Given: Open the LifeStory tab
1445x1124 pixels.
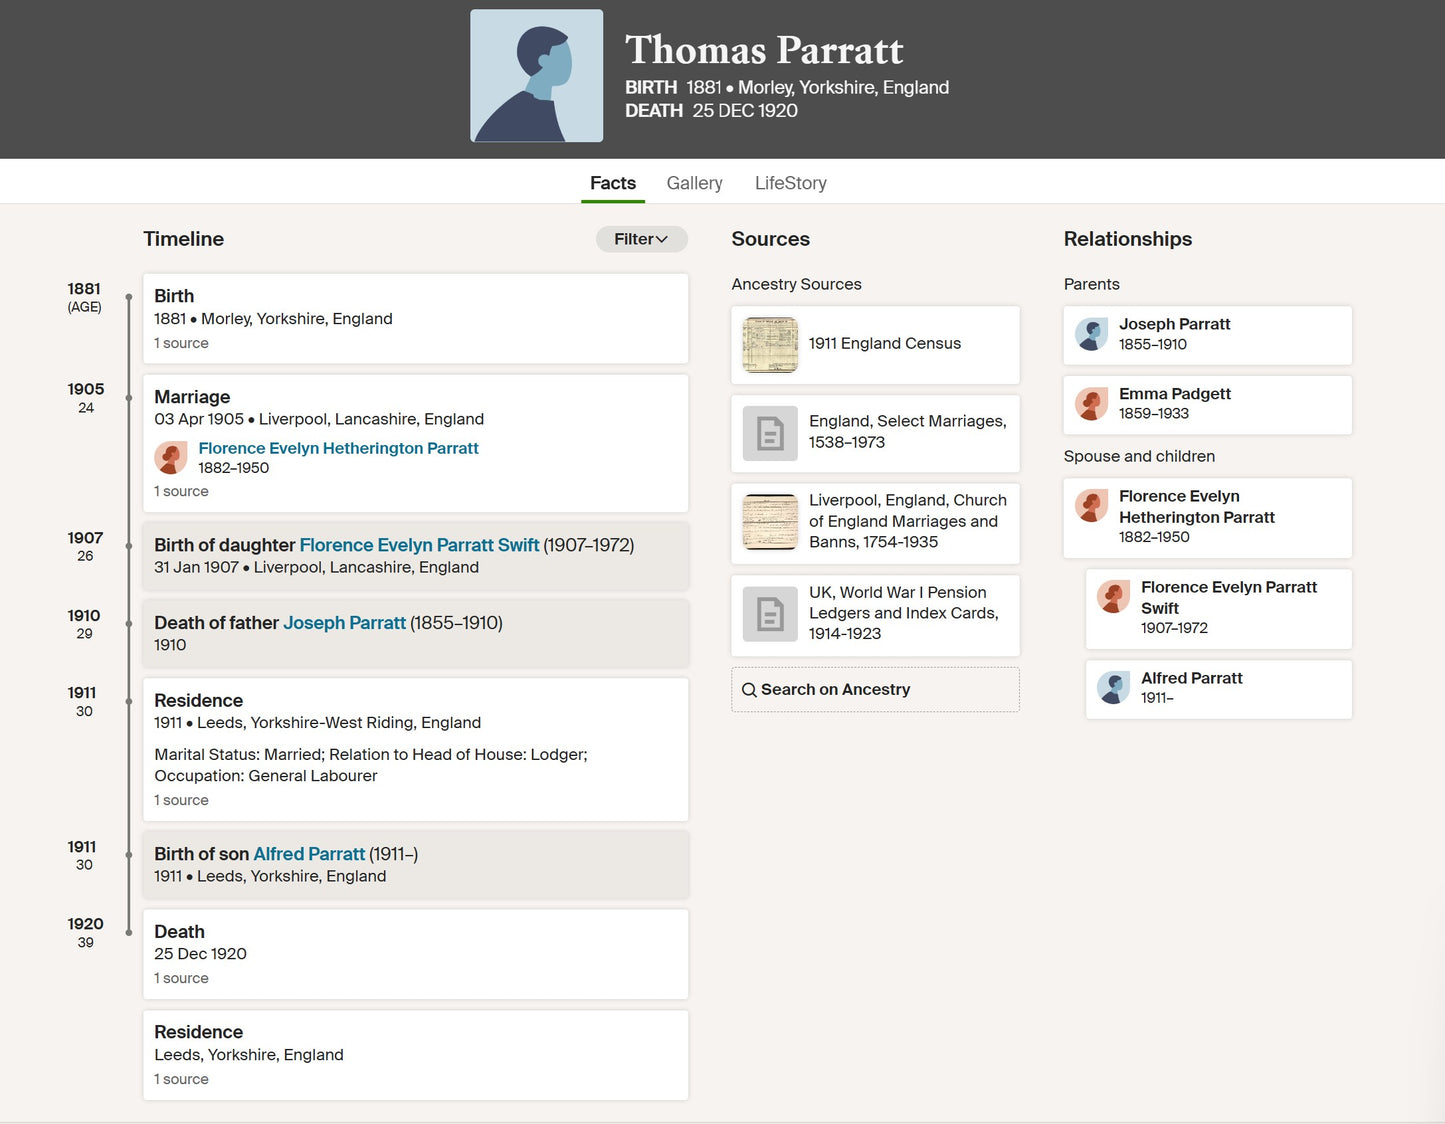Looking at the screenshot, I should tap(790, 183).
